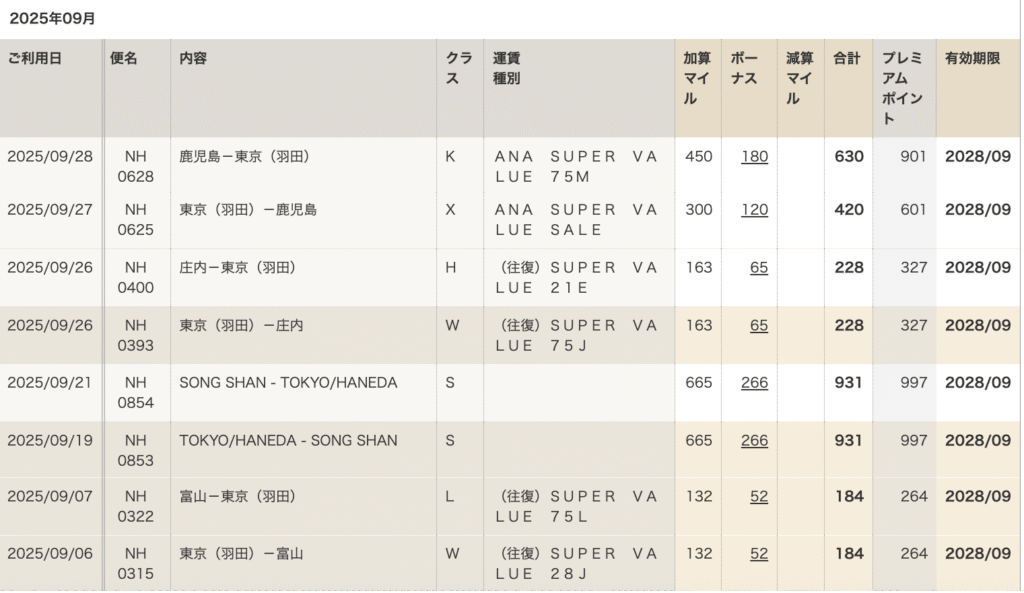The image size is (1024, 593).
Task: Click the ご利用日 column header
Action: click(35, 59)
